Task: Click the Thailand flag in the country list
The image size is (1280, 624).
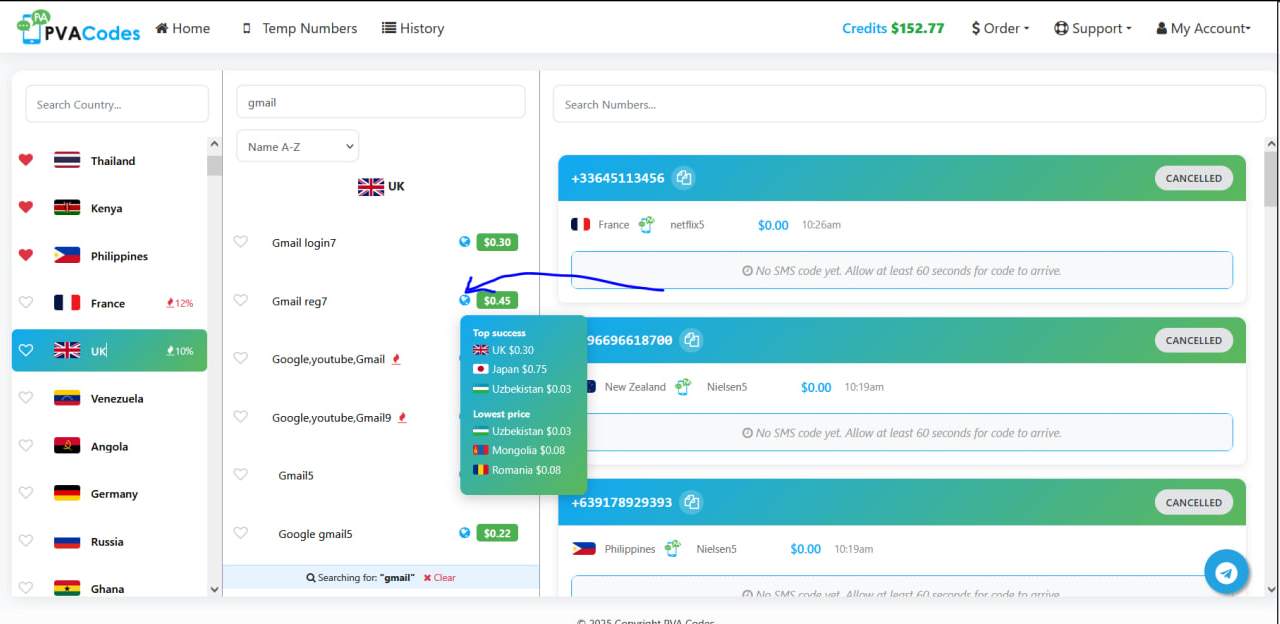Action: click(67, 160)
